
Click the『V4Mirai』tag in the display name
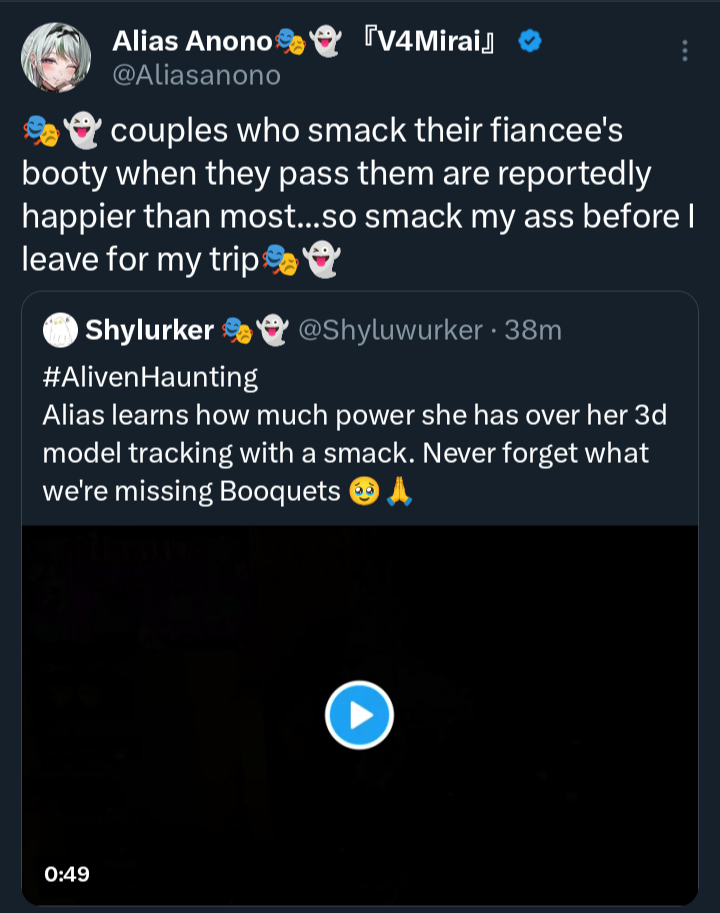click(429, 41)
